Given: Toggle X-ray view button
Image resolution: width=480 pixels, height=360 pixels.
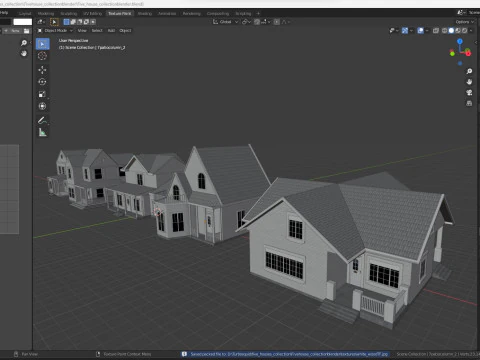Looking at the screenshot, I should pyautogui.click(x=436, y=31).
